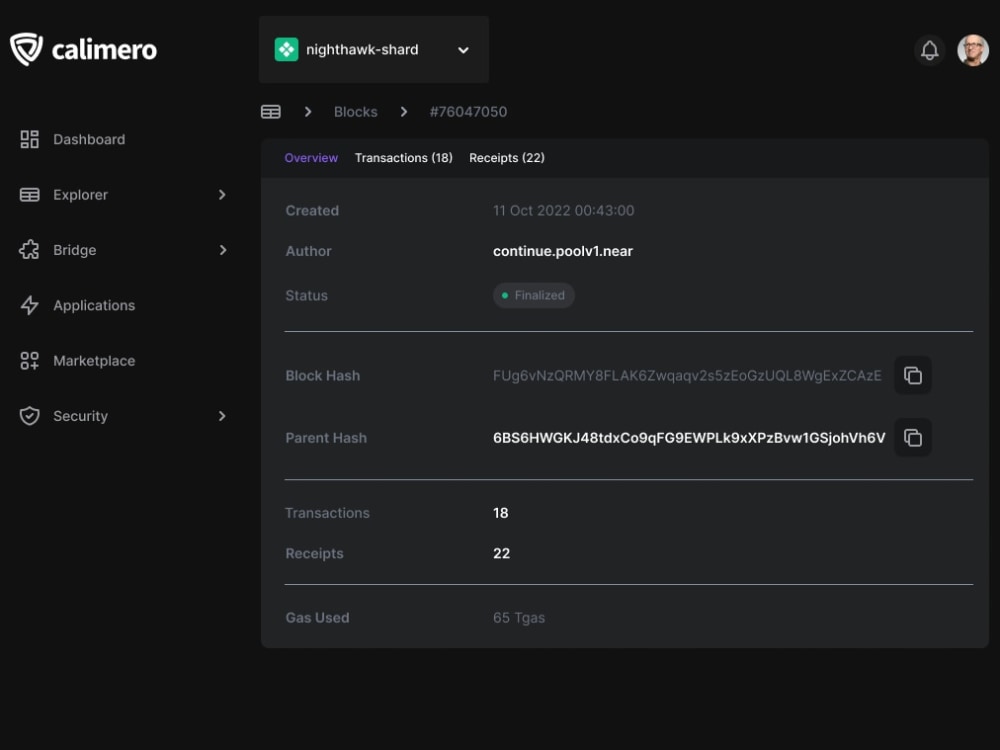Expand the Bridge submenu chevron
Viewport: 1000px width, 750px height.
(222, 250)
